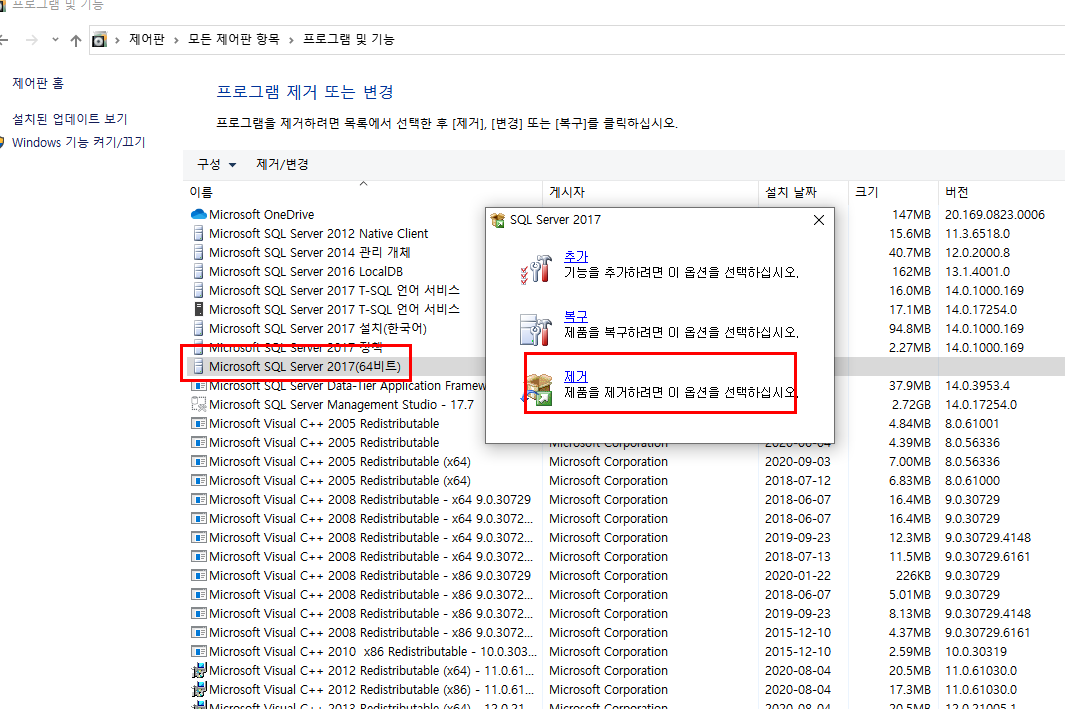Screen dimensions: 1065x709
Task: Click the Add (추가) tools icon in dialog
Action: 536,268
